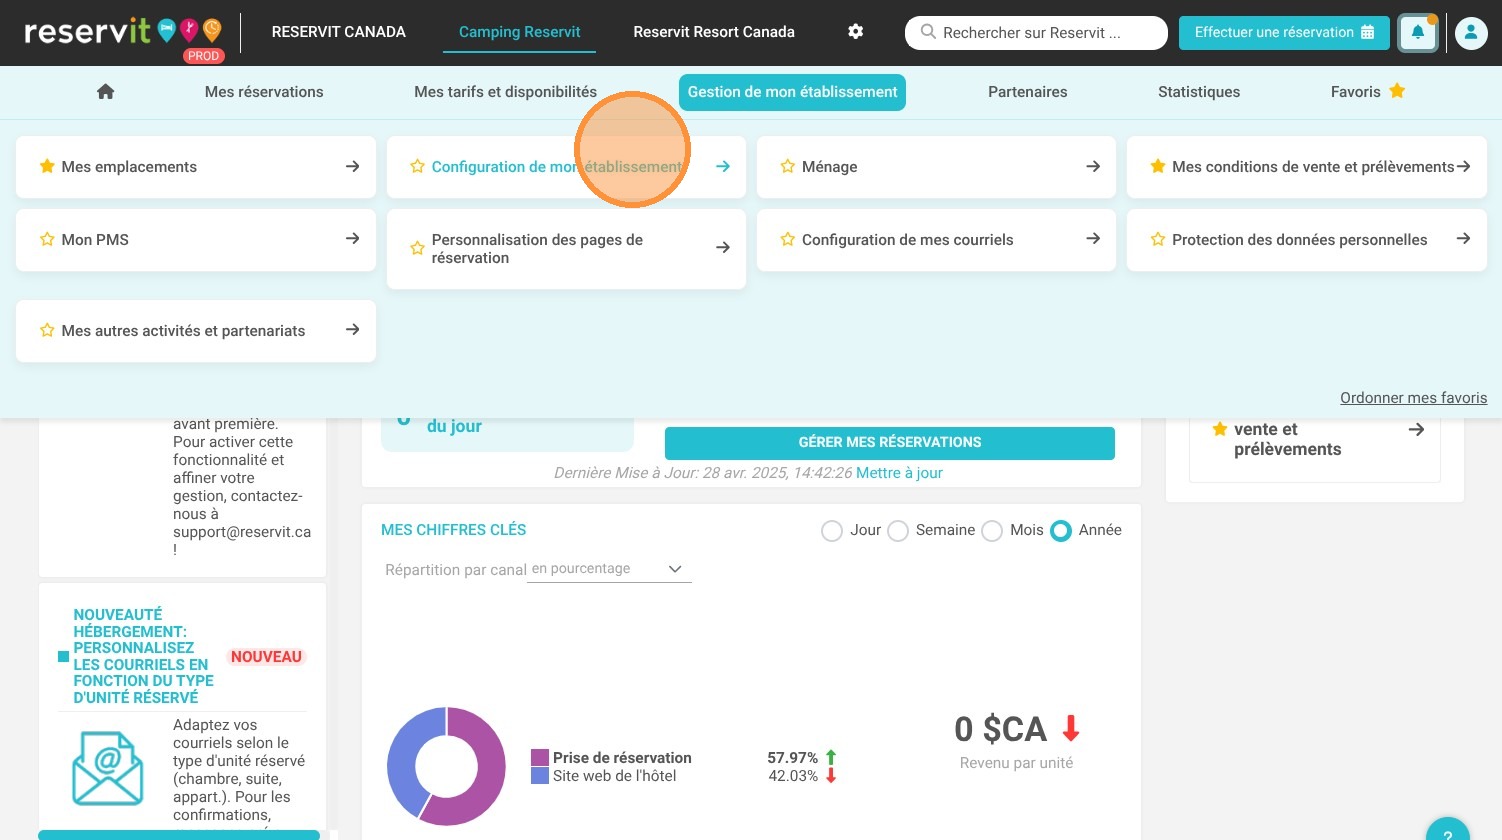Screen dimensions: 1502x840
Task: Toggle favorite star for Ménage
Action: (788, 166)
